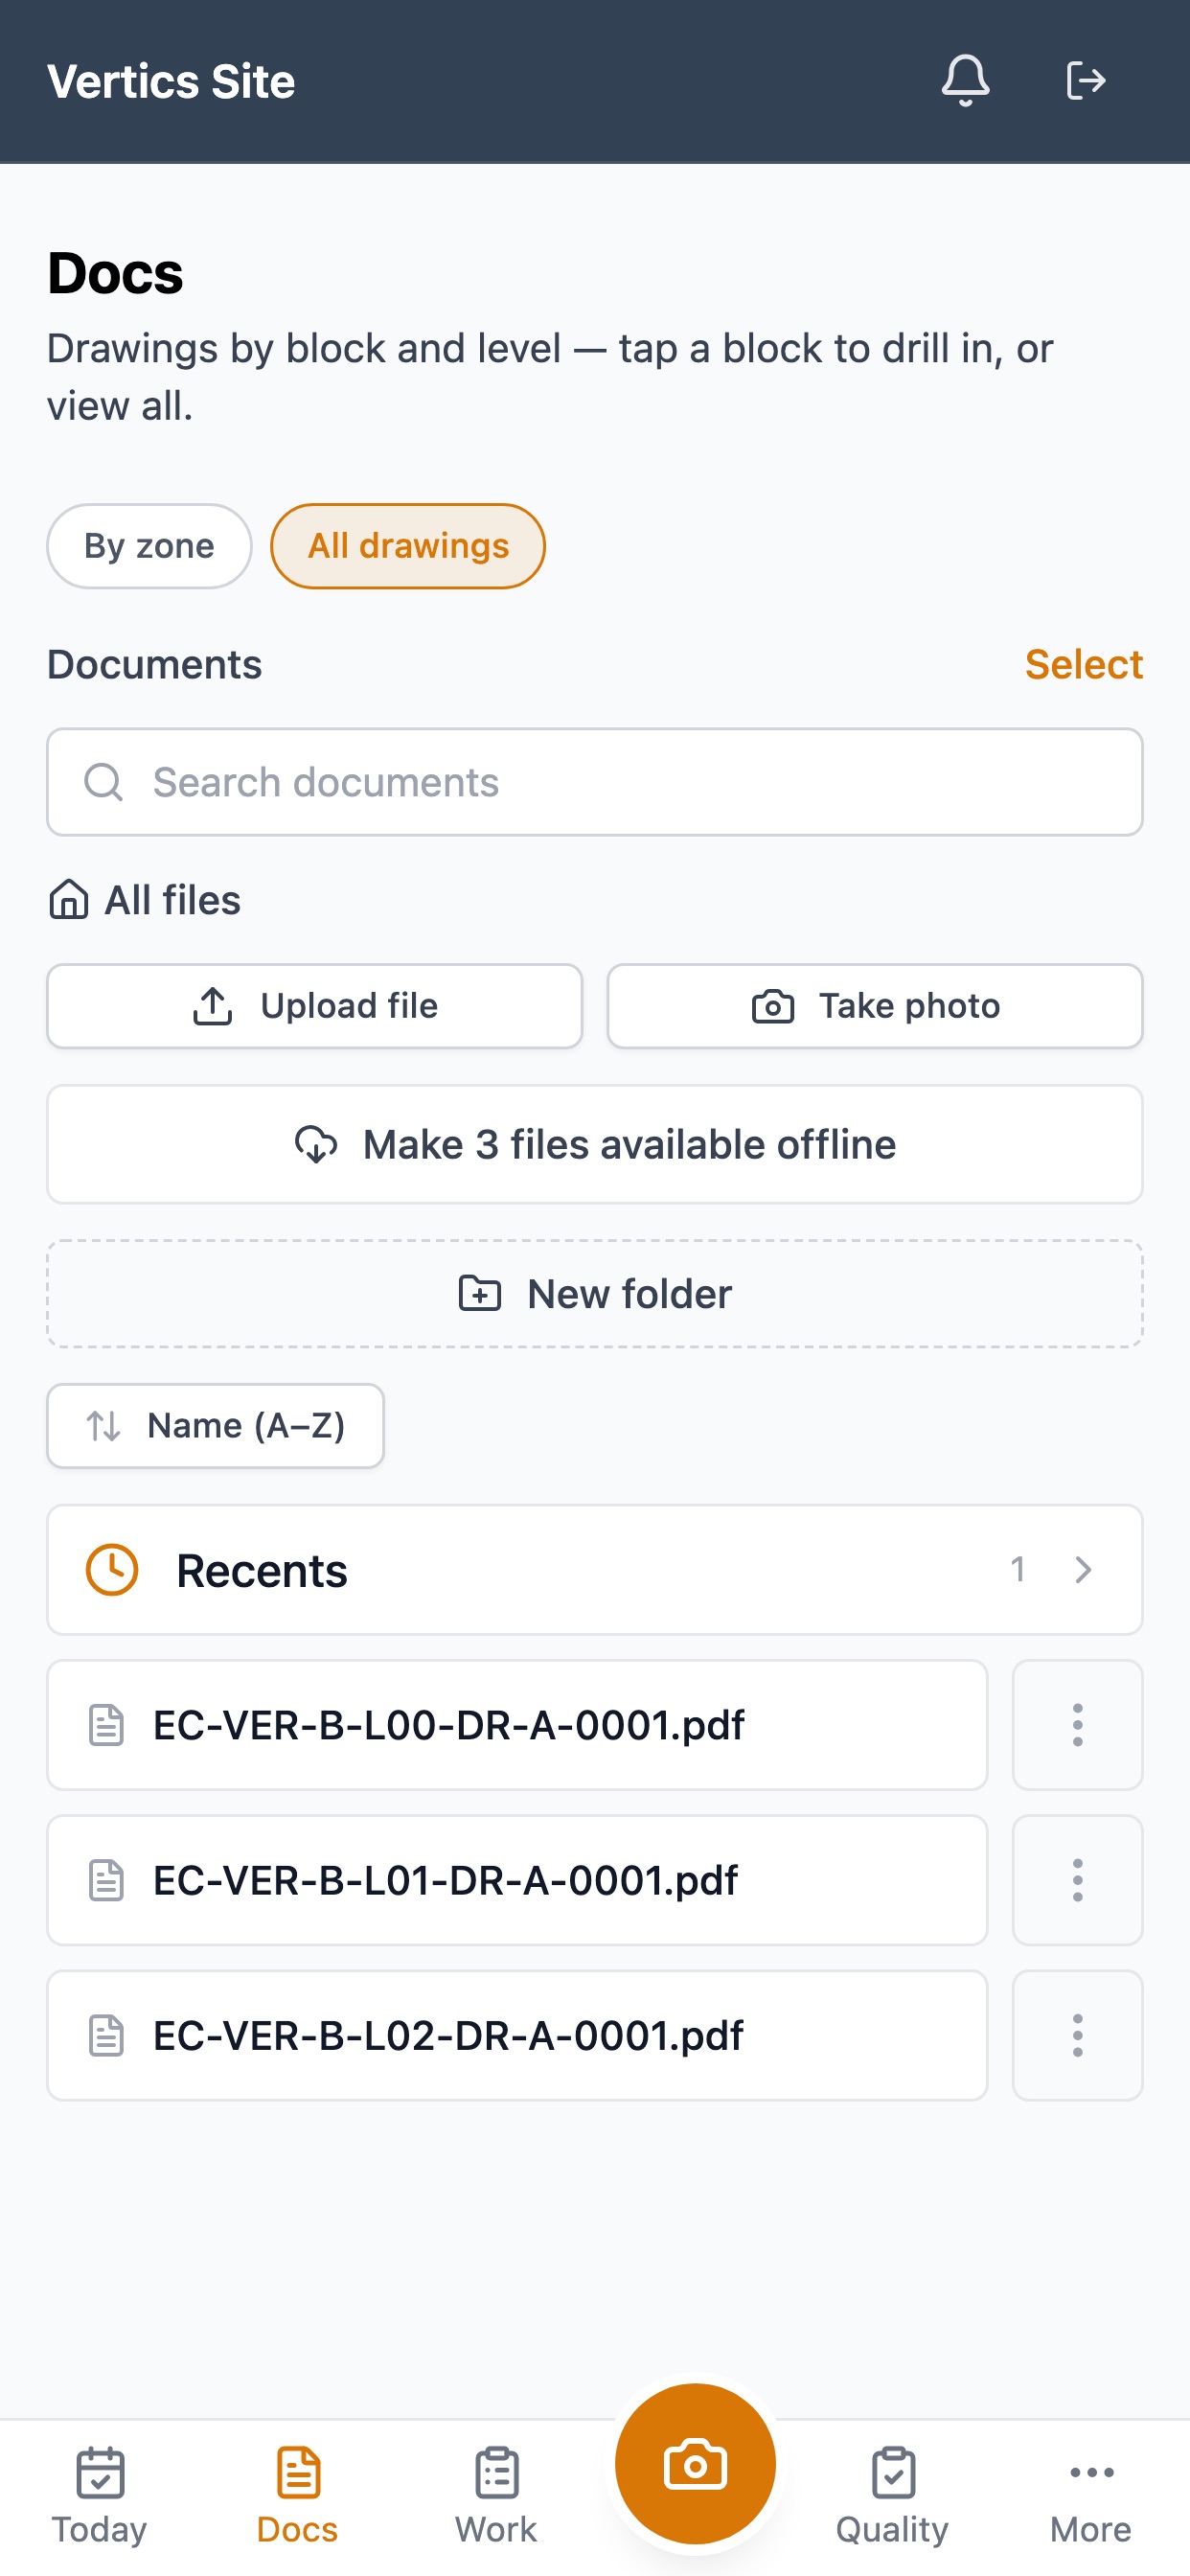
Task: Open EC-VER-B-L02-DR-A-0001.pdf
Action: [x=517, y=2035]
